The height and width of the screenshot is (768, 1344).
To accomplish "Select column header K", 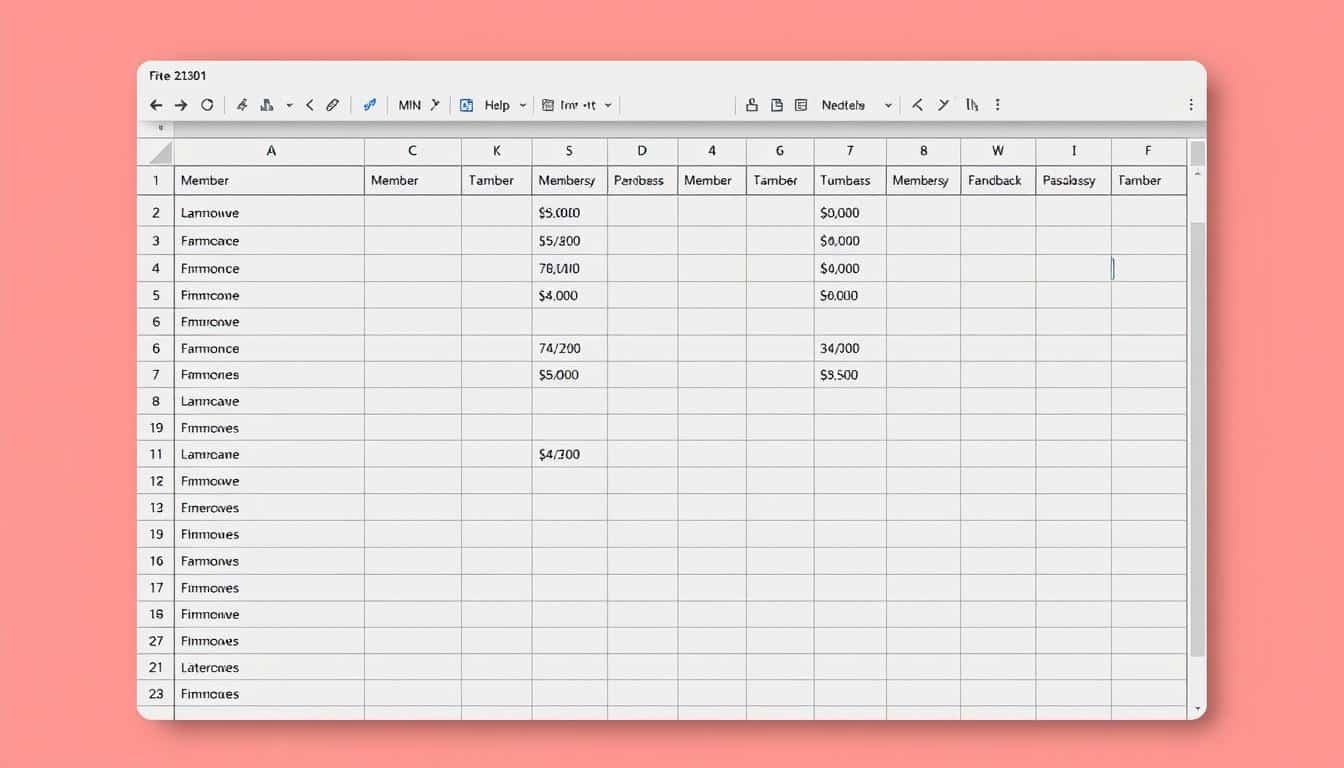I will pos(496,152).
